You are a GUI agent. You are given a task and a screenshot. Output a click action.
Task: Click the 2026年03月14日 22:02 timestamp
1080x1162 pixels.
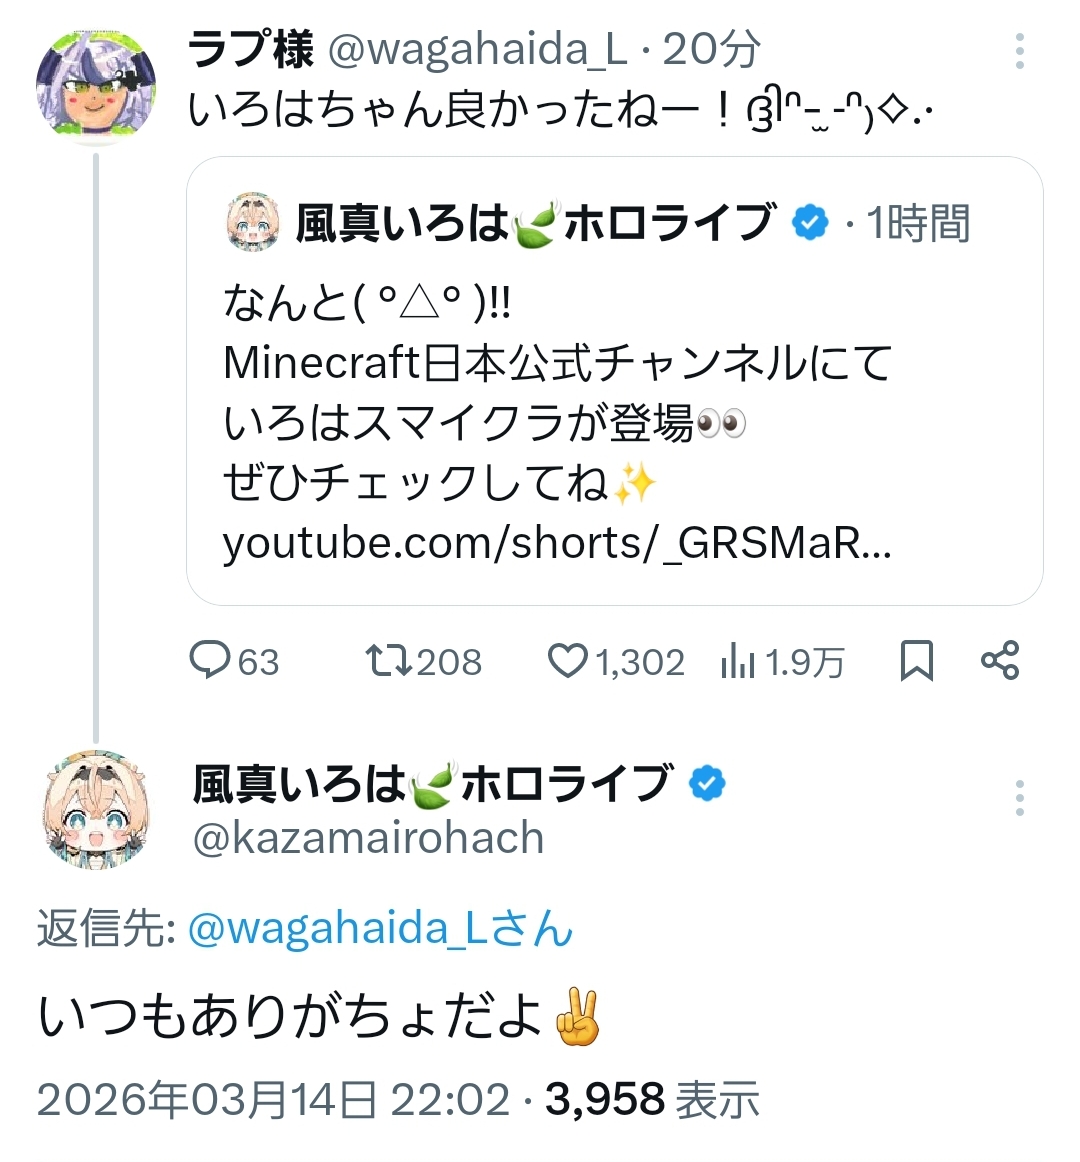click(273, 1100)
